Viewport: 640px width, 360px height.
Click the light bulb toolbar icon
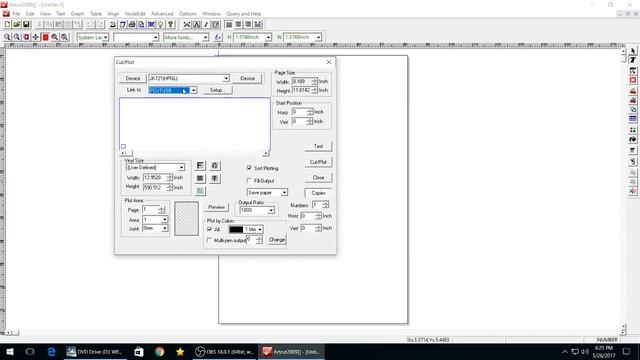[160, 24]
